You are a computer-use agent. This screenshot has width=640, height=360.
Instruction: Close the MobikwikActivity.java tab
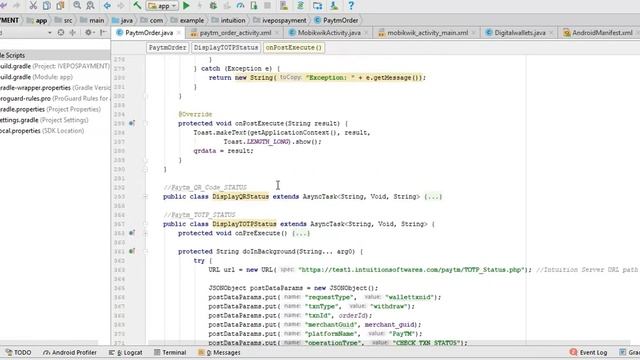tap(366, 33)
